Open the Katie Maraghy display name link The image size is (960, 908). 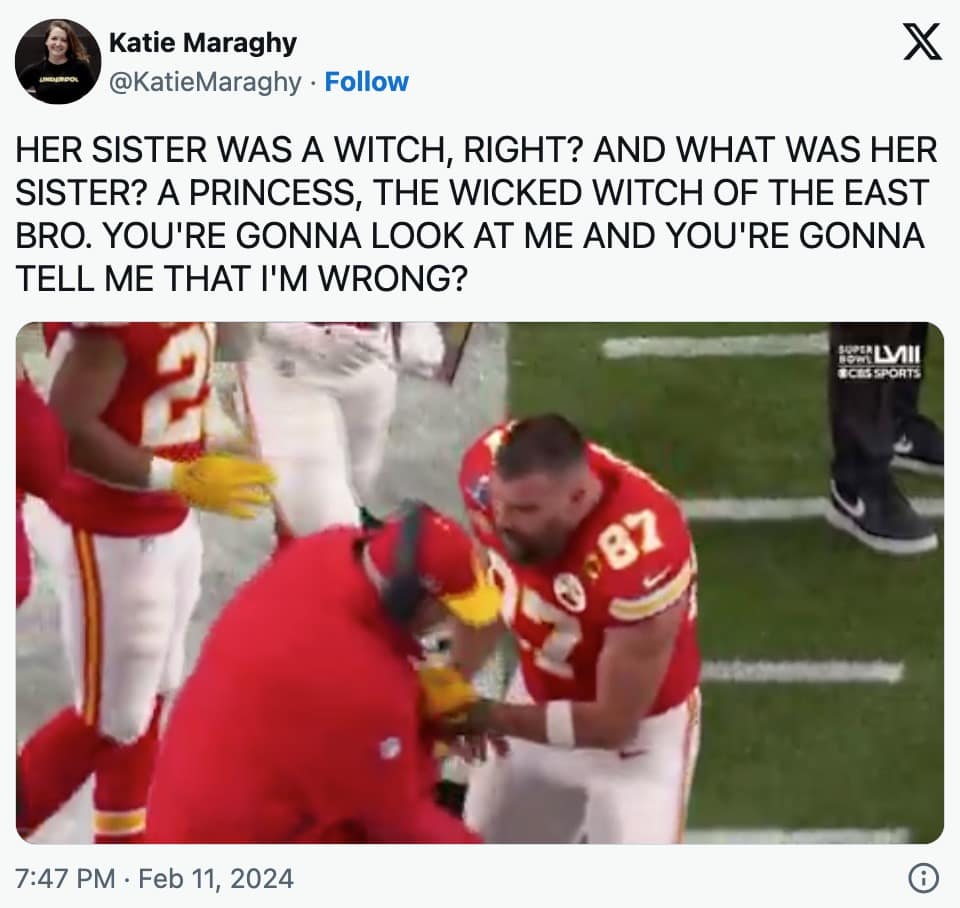pyautogui.click(x=203, y=43)
